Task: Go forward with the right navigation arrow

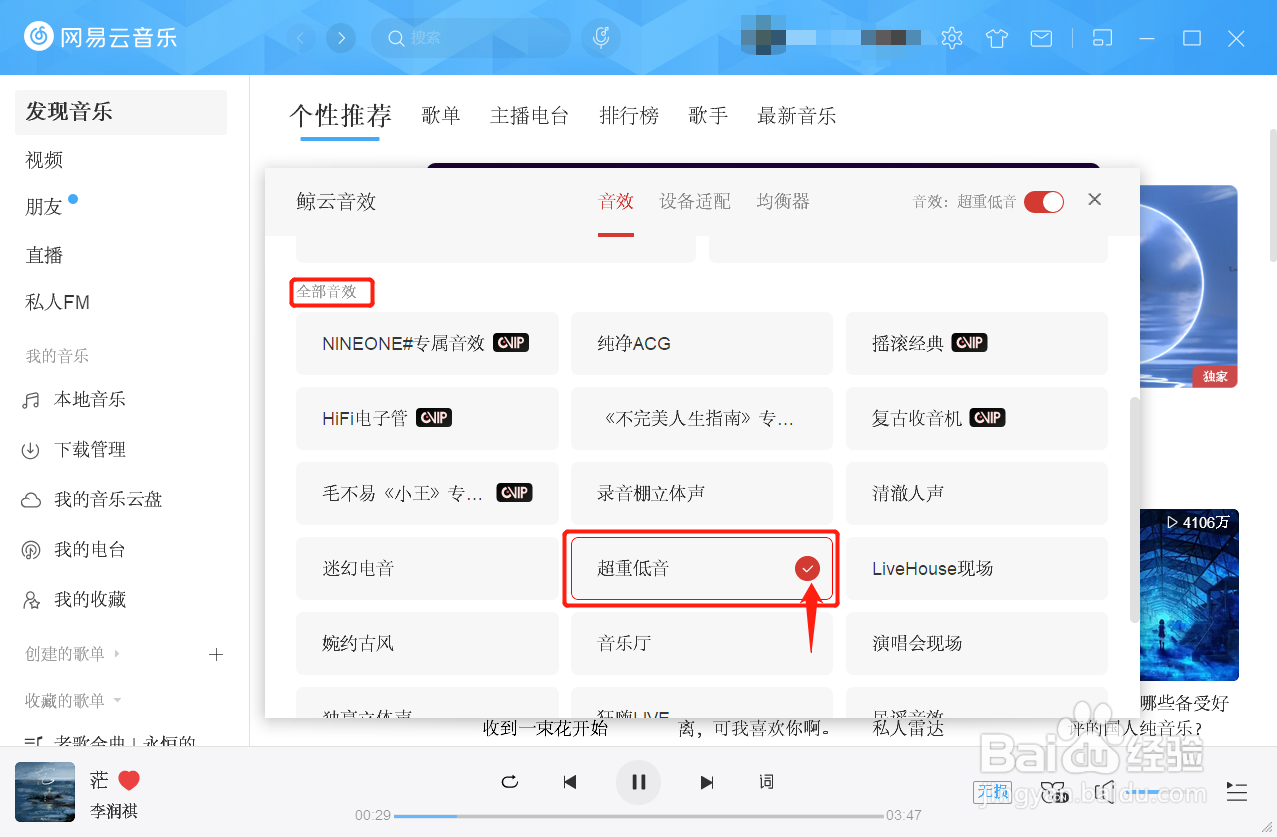Action: (x=342, y=38)
